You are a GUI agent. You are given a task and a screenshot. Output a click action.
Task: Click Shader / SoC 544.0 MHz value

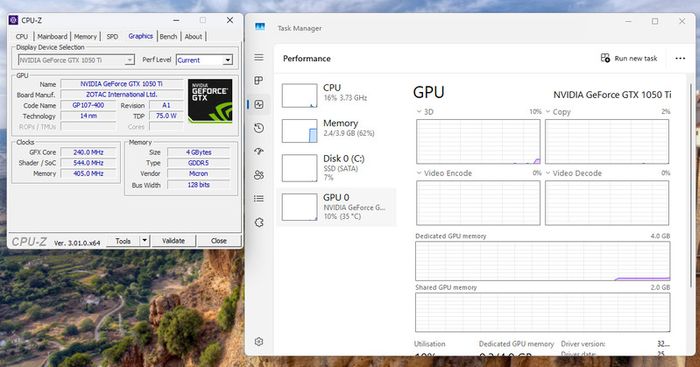point(88,163)
